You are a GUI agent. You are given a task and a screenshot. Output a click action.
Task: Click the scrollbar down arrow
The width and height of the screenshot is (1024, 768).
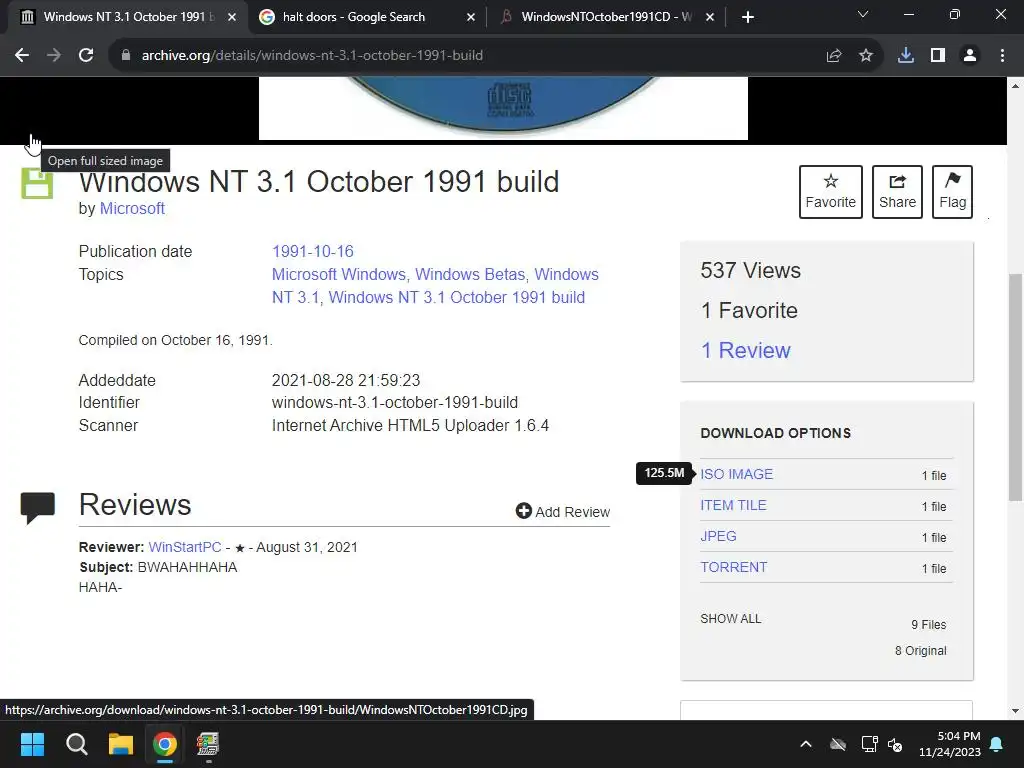pyautogui.click(x=1015, y=711)
